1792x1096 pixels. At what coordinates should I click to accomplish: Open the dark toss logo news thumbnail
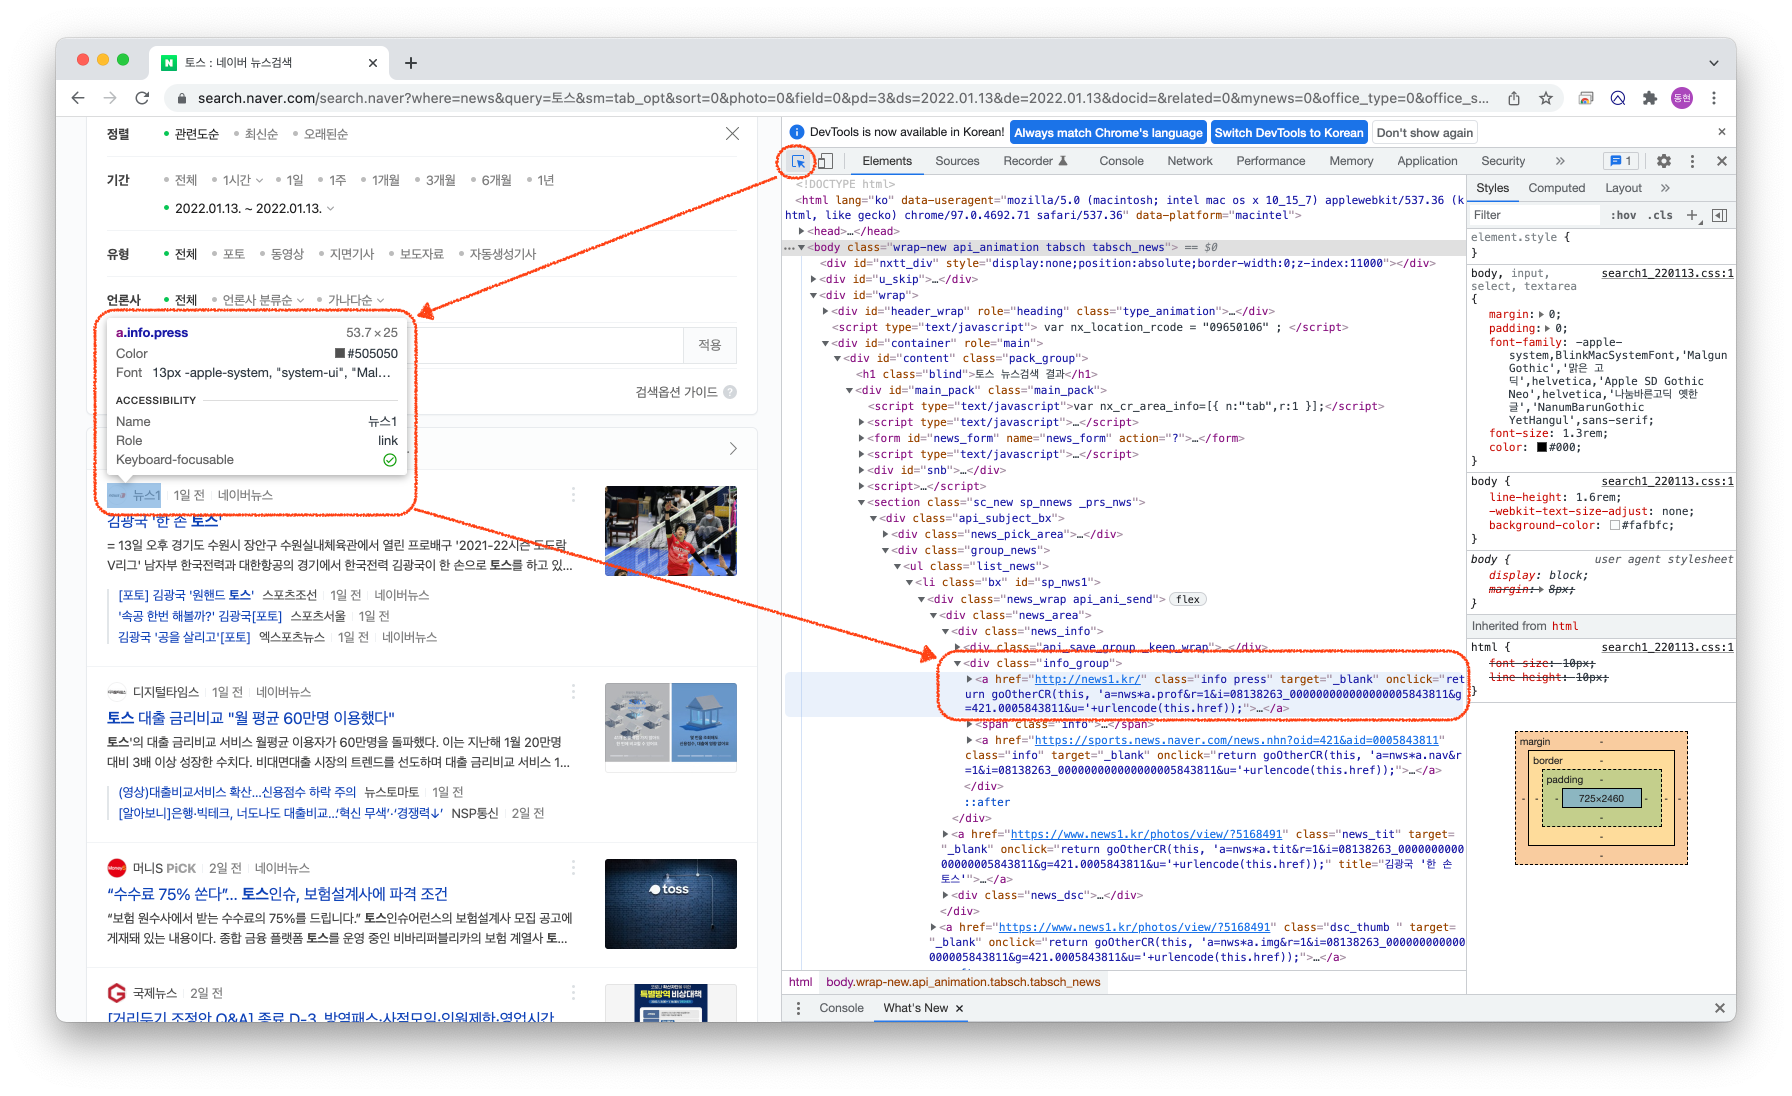point(671,904)
